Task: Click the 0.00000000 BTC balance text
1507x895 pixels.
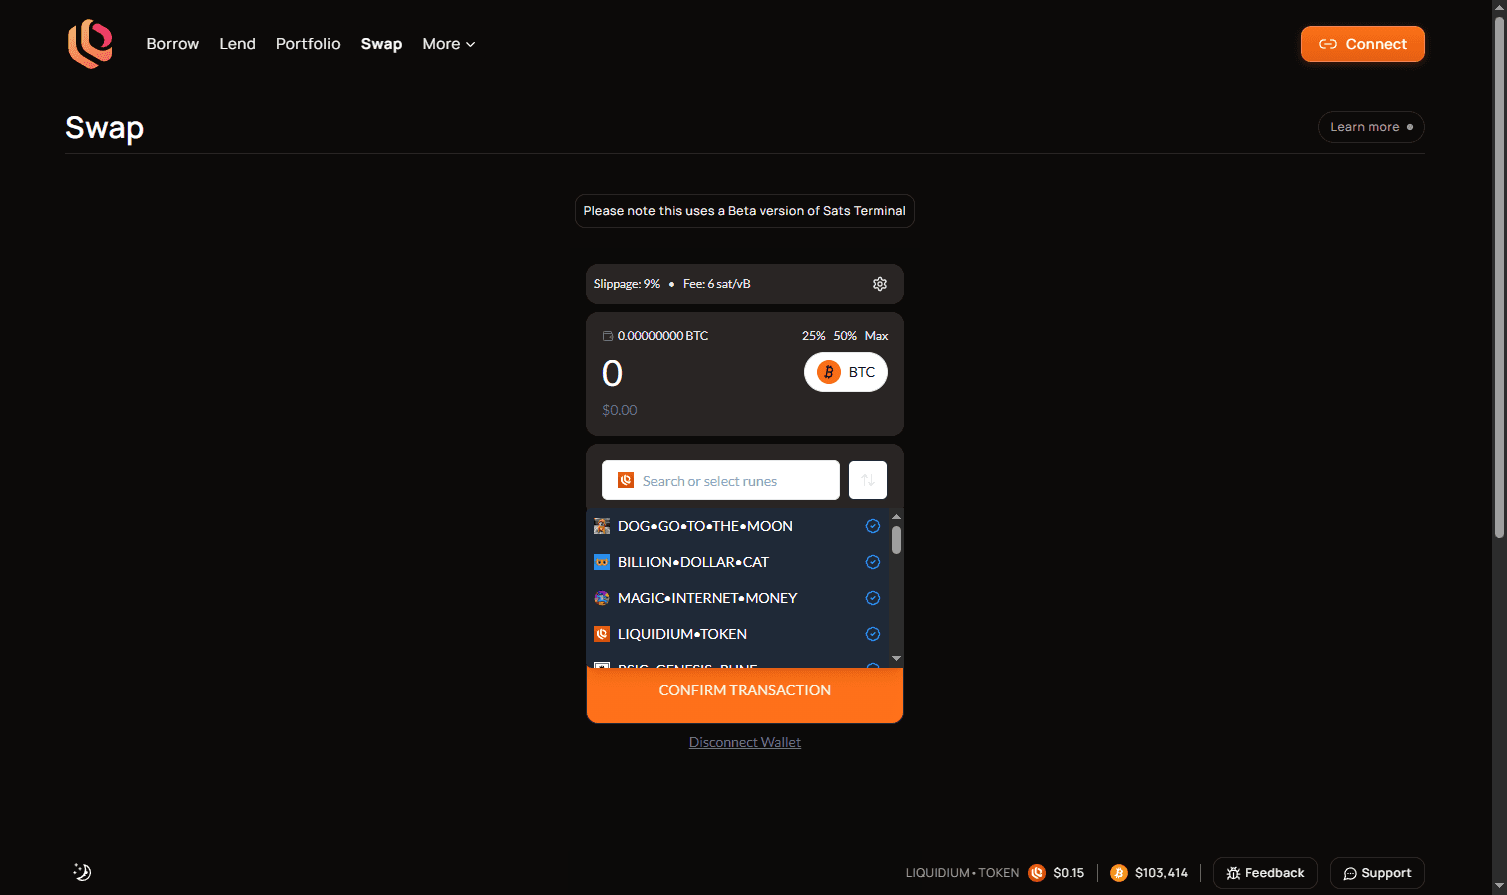Action: point(663,336)
